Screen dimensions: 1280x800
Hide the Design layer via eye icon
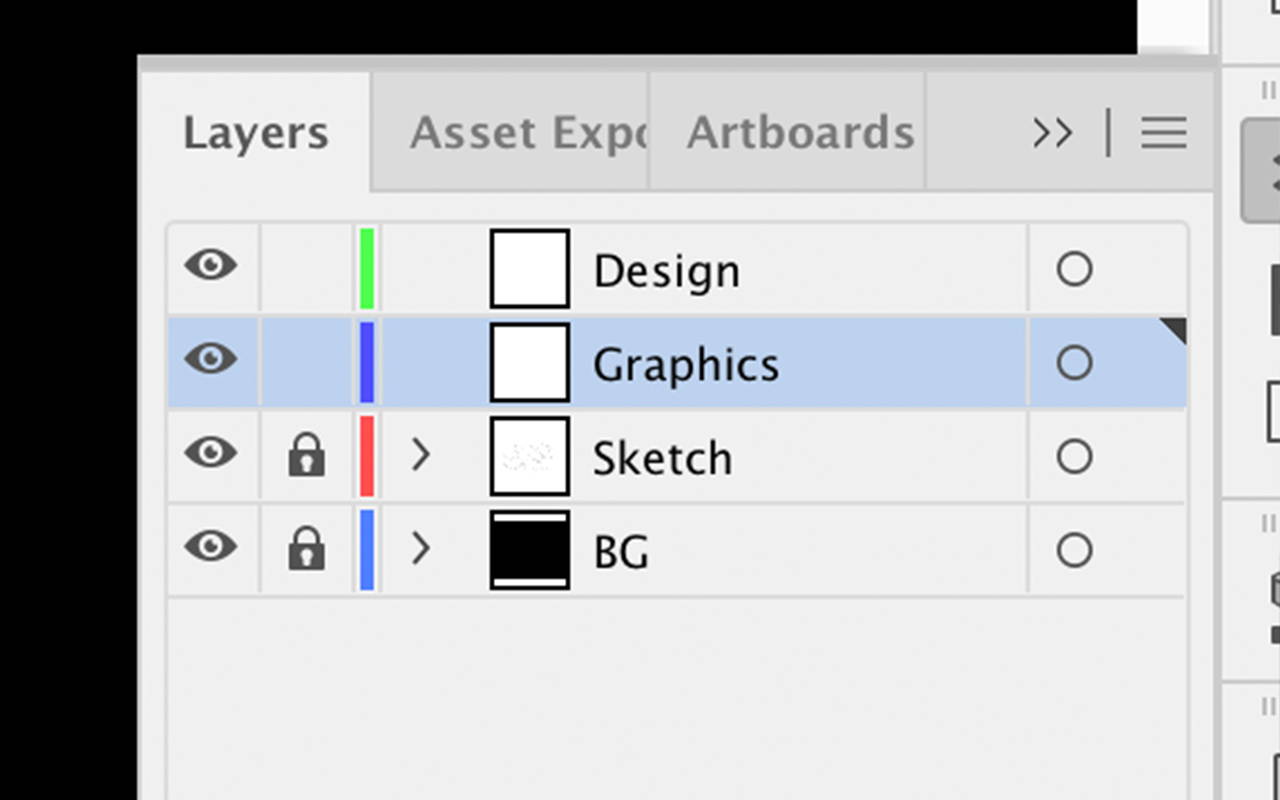211,266
